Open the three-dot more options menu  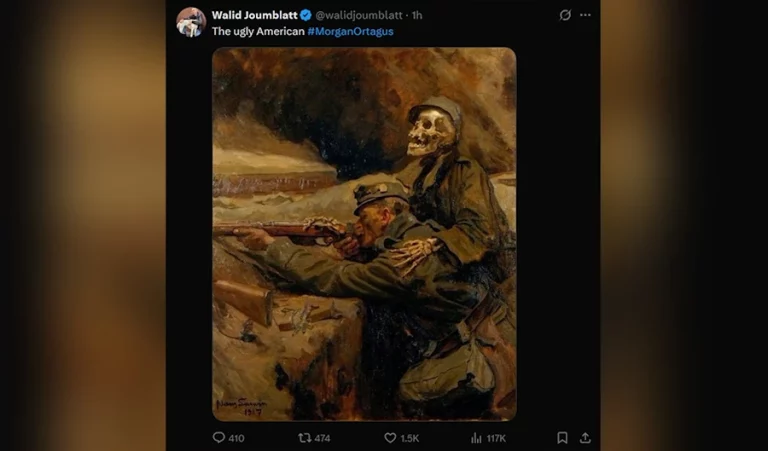[585, 15]
